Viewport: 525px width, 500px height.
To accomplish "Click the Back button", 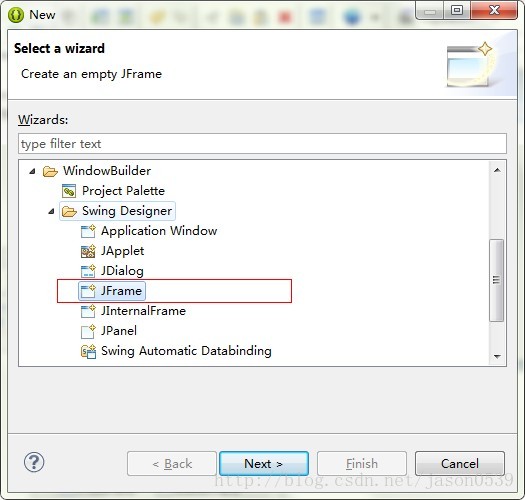I will [172, 463].
